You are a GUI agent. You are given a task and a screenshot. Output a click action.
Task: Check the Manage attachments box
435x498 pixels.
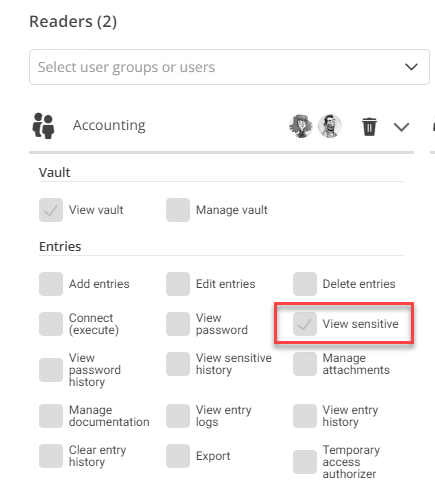click(x=305, y=364)
